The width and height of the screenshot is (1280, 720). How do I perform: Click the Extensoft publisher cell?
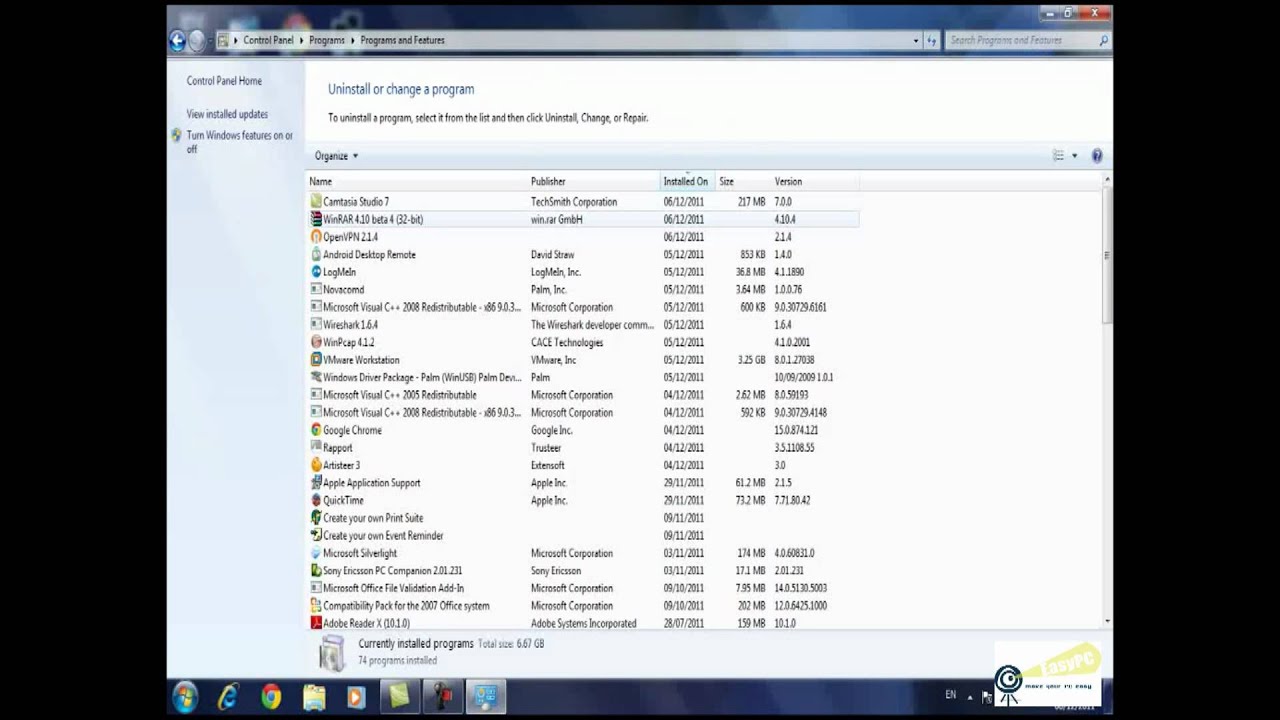pos(548,465)
